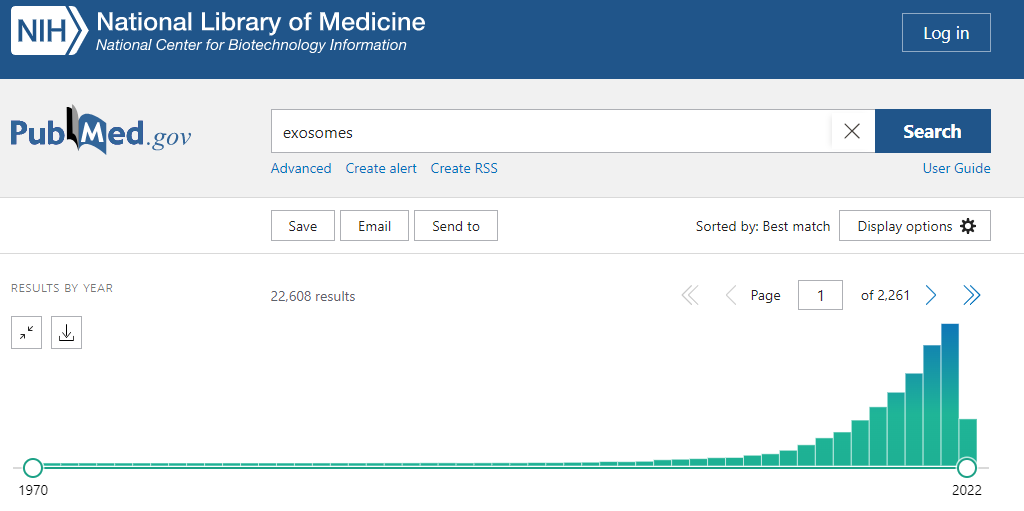Screen dimensions: 1024x511
Task: Clear the search box with X icon
Action: (x=852, y=132)
